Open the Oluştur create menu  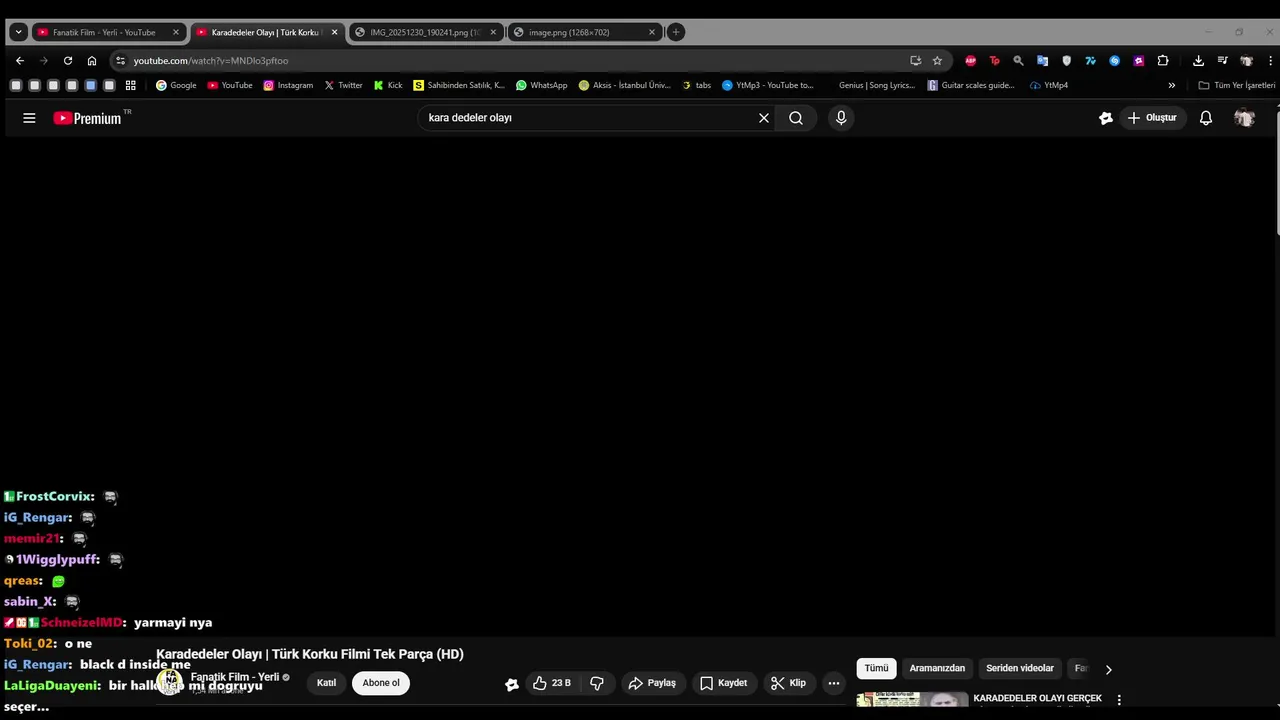click(1152, 118)
